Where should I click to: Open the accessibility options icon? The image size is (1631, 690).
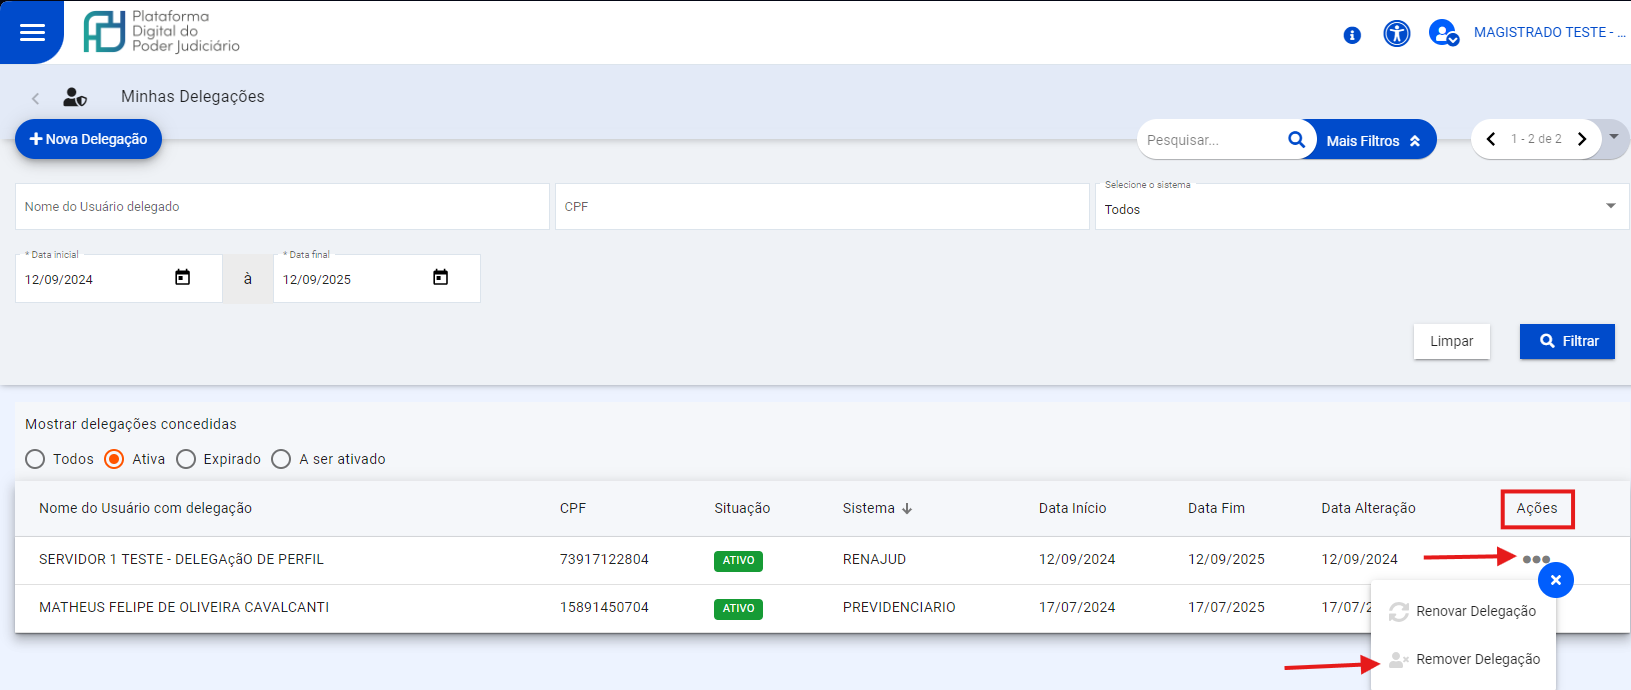pos(1396,34)
